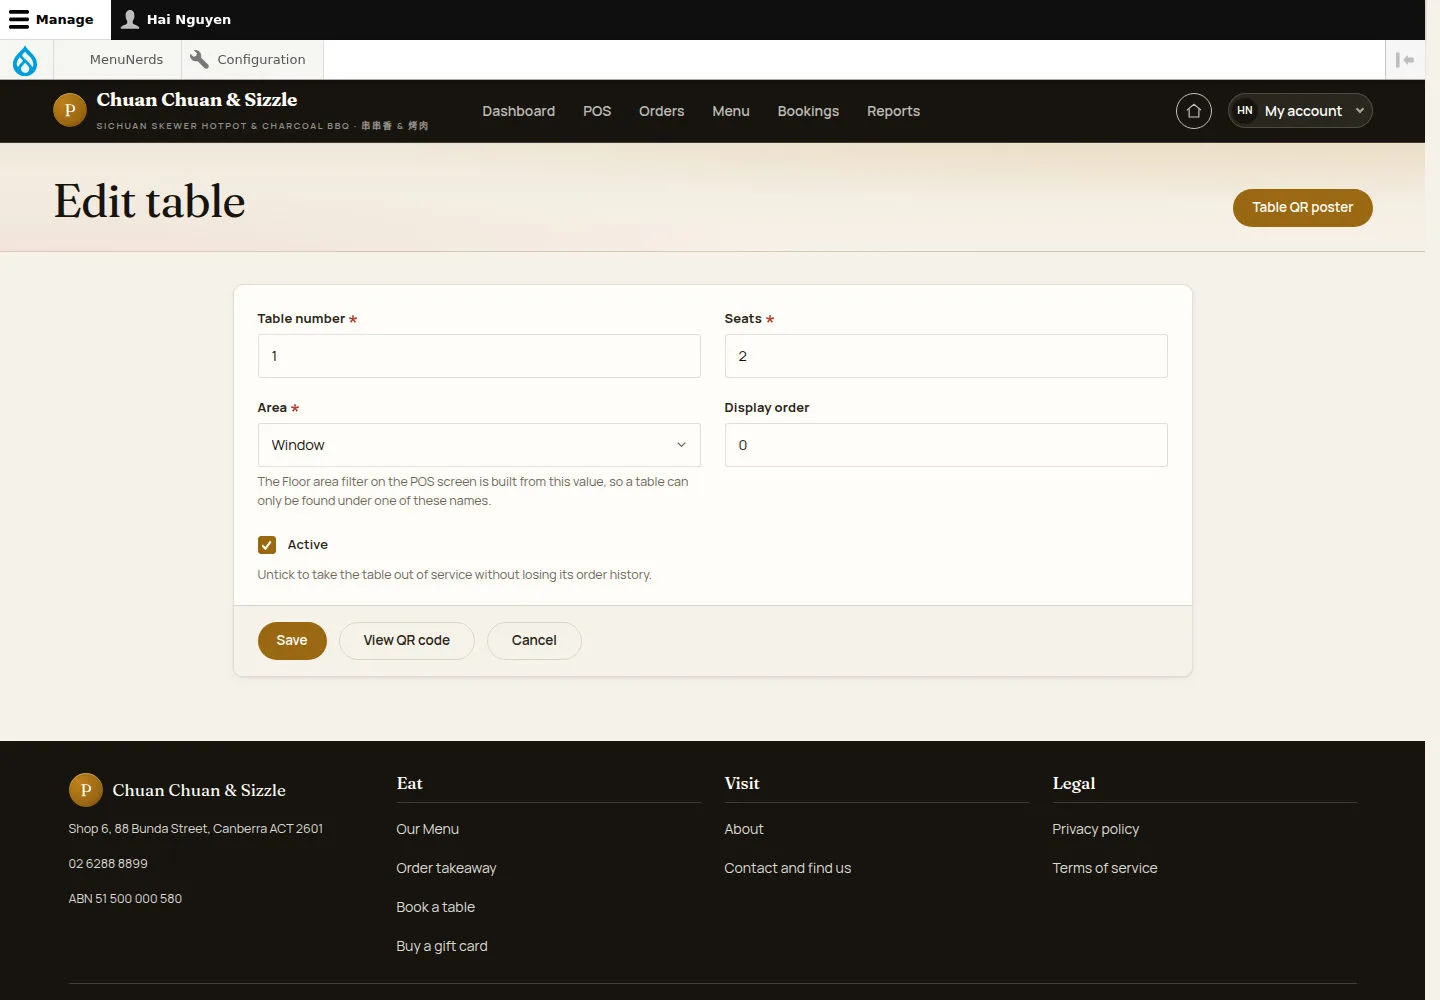Open the Table QR poster
Screen dimensions: 1440x1000
1303,208
